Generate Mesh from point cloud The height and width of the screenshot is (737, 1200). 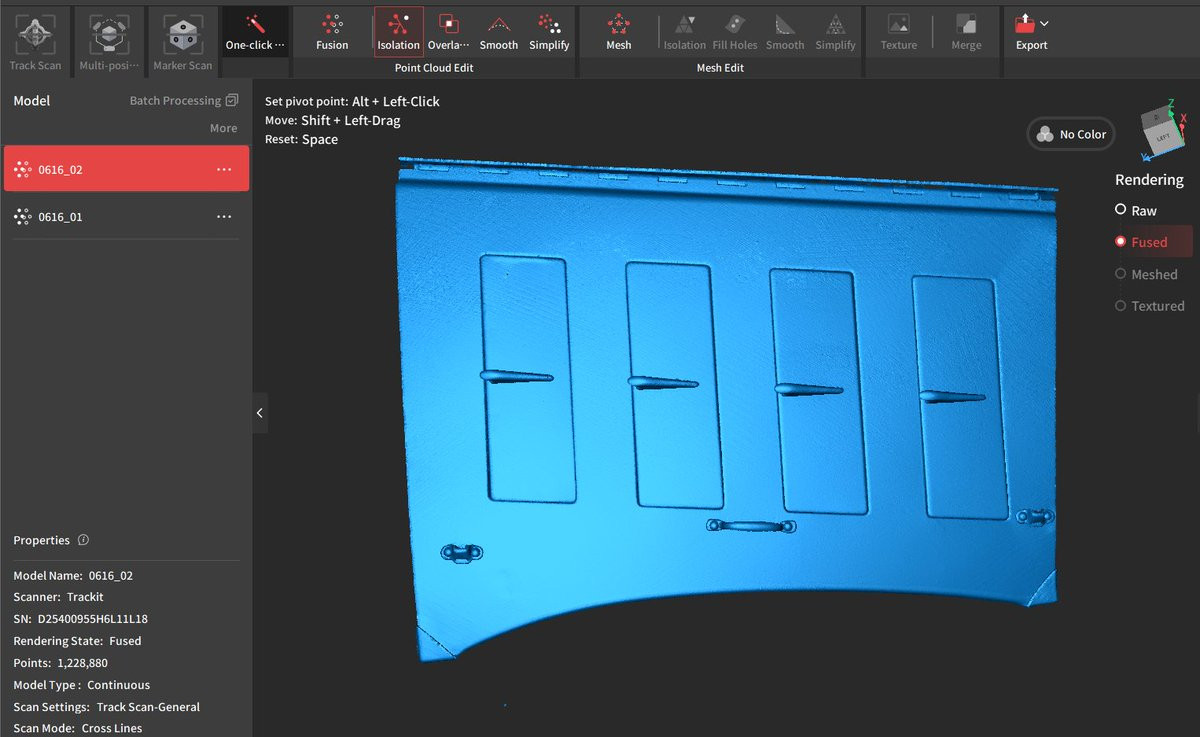[619, 31]
